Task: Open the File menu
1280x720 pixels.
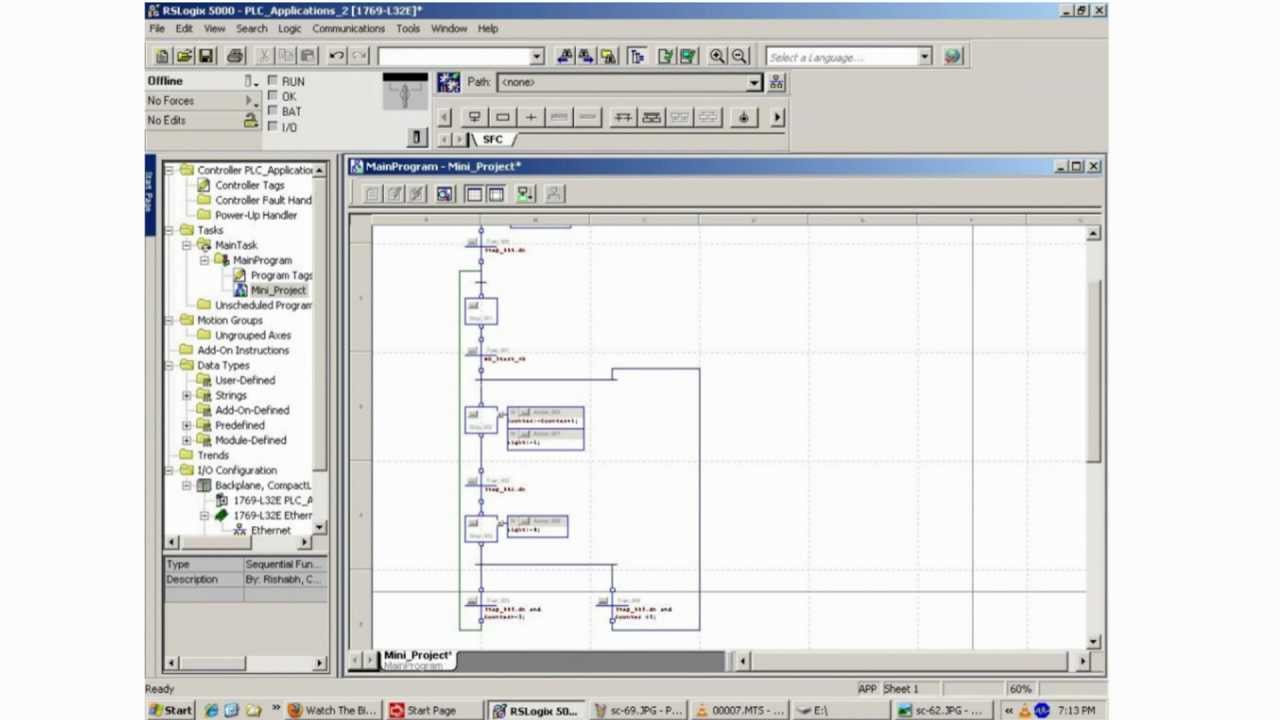Action: (157, 29)
